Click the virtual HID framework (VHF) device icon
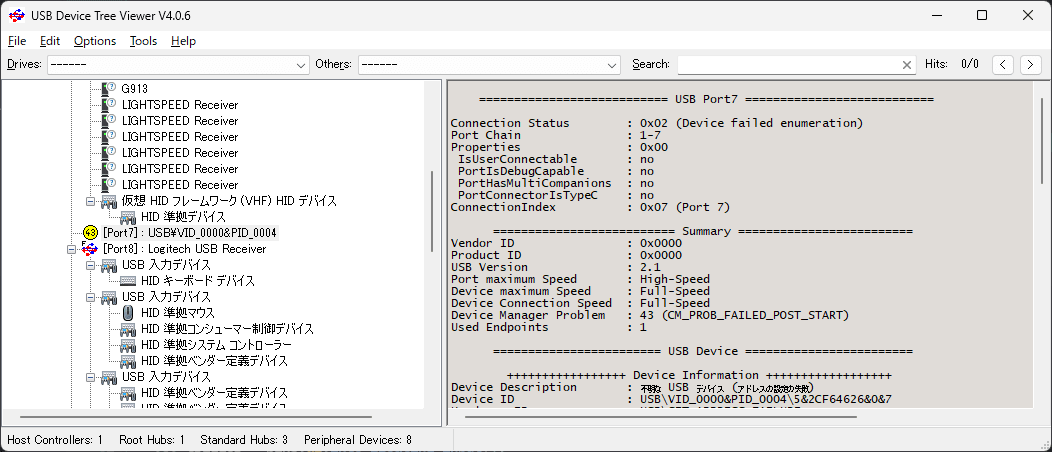1052x452 pixels. pyautogui.click(x=109, y=201)
